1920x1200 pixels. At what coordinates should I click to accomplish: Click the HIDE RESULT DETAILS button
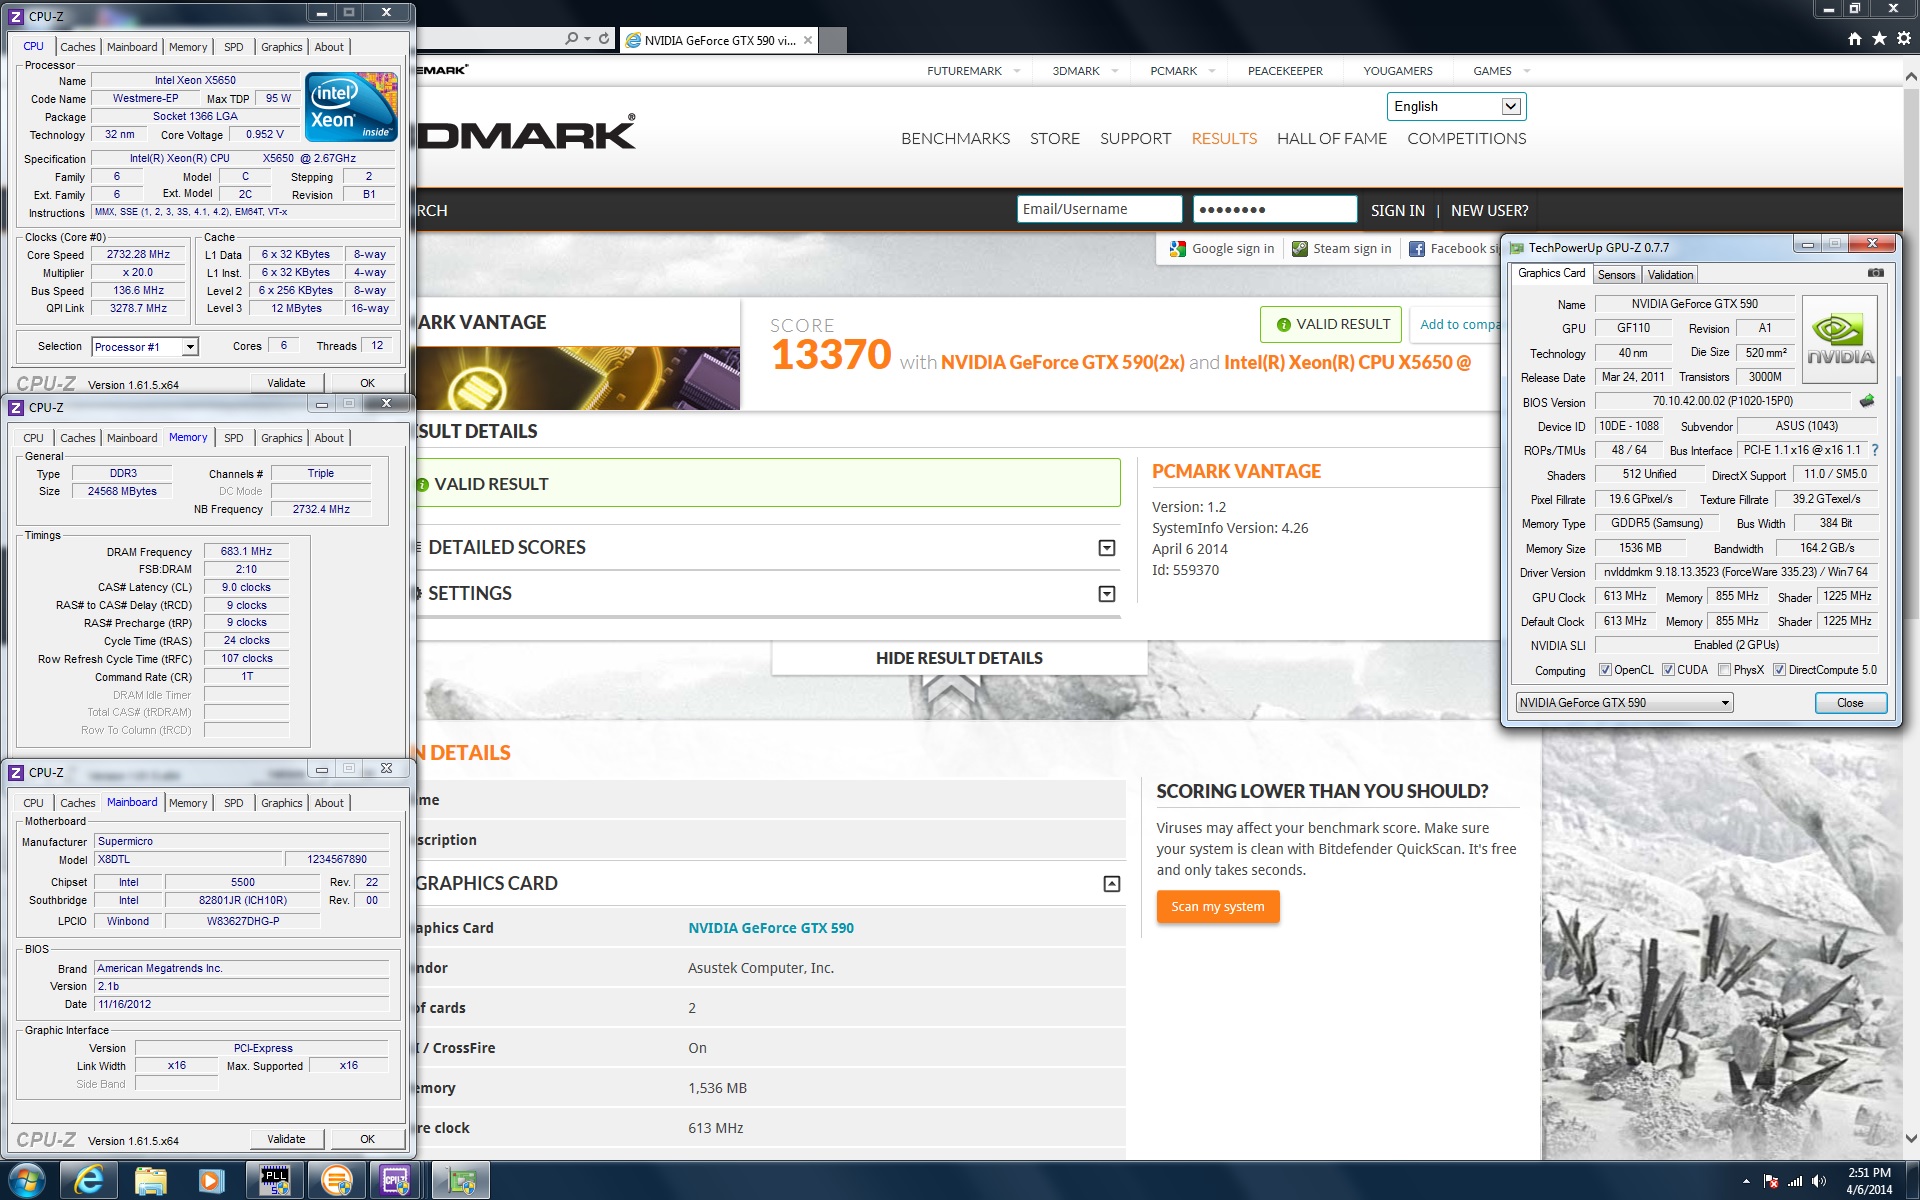point(959,658)
